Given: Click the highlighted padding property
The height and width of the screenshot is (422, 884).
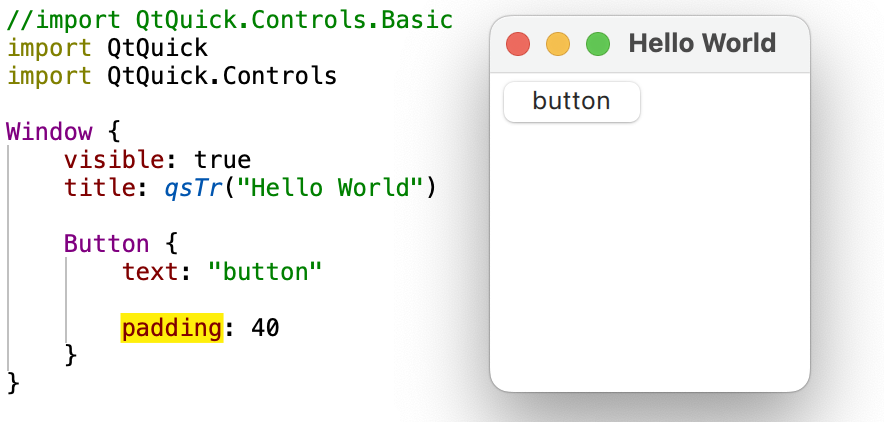Looking at the screenshot, I should pyautogui.click(x=172, y=328).
